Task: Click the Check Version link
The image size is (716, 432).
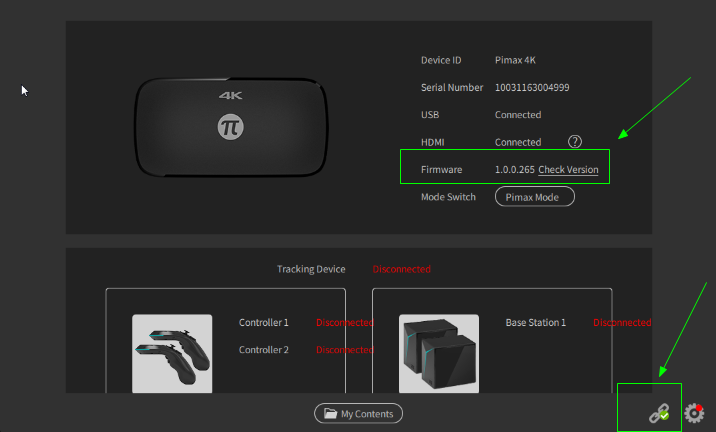Action: tap(568, 169)
